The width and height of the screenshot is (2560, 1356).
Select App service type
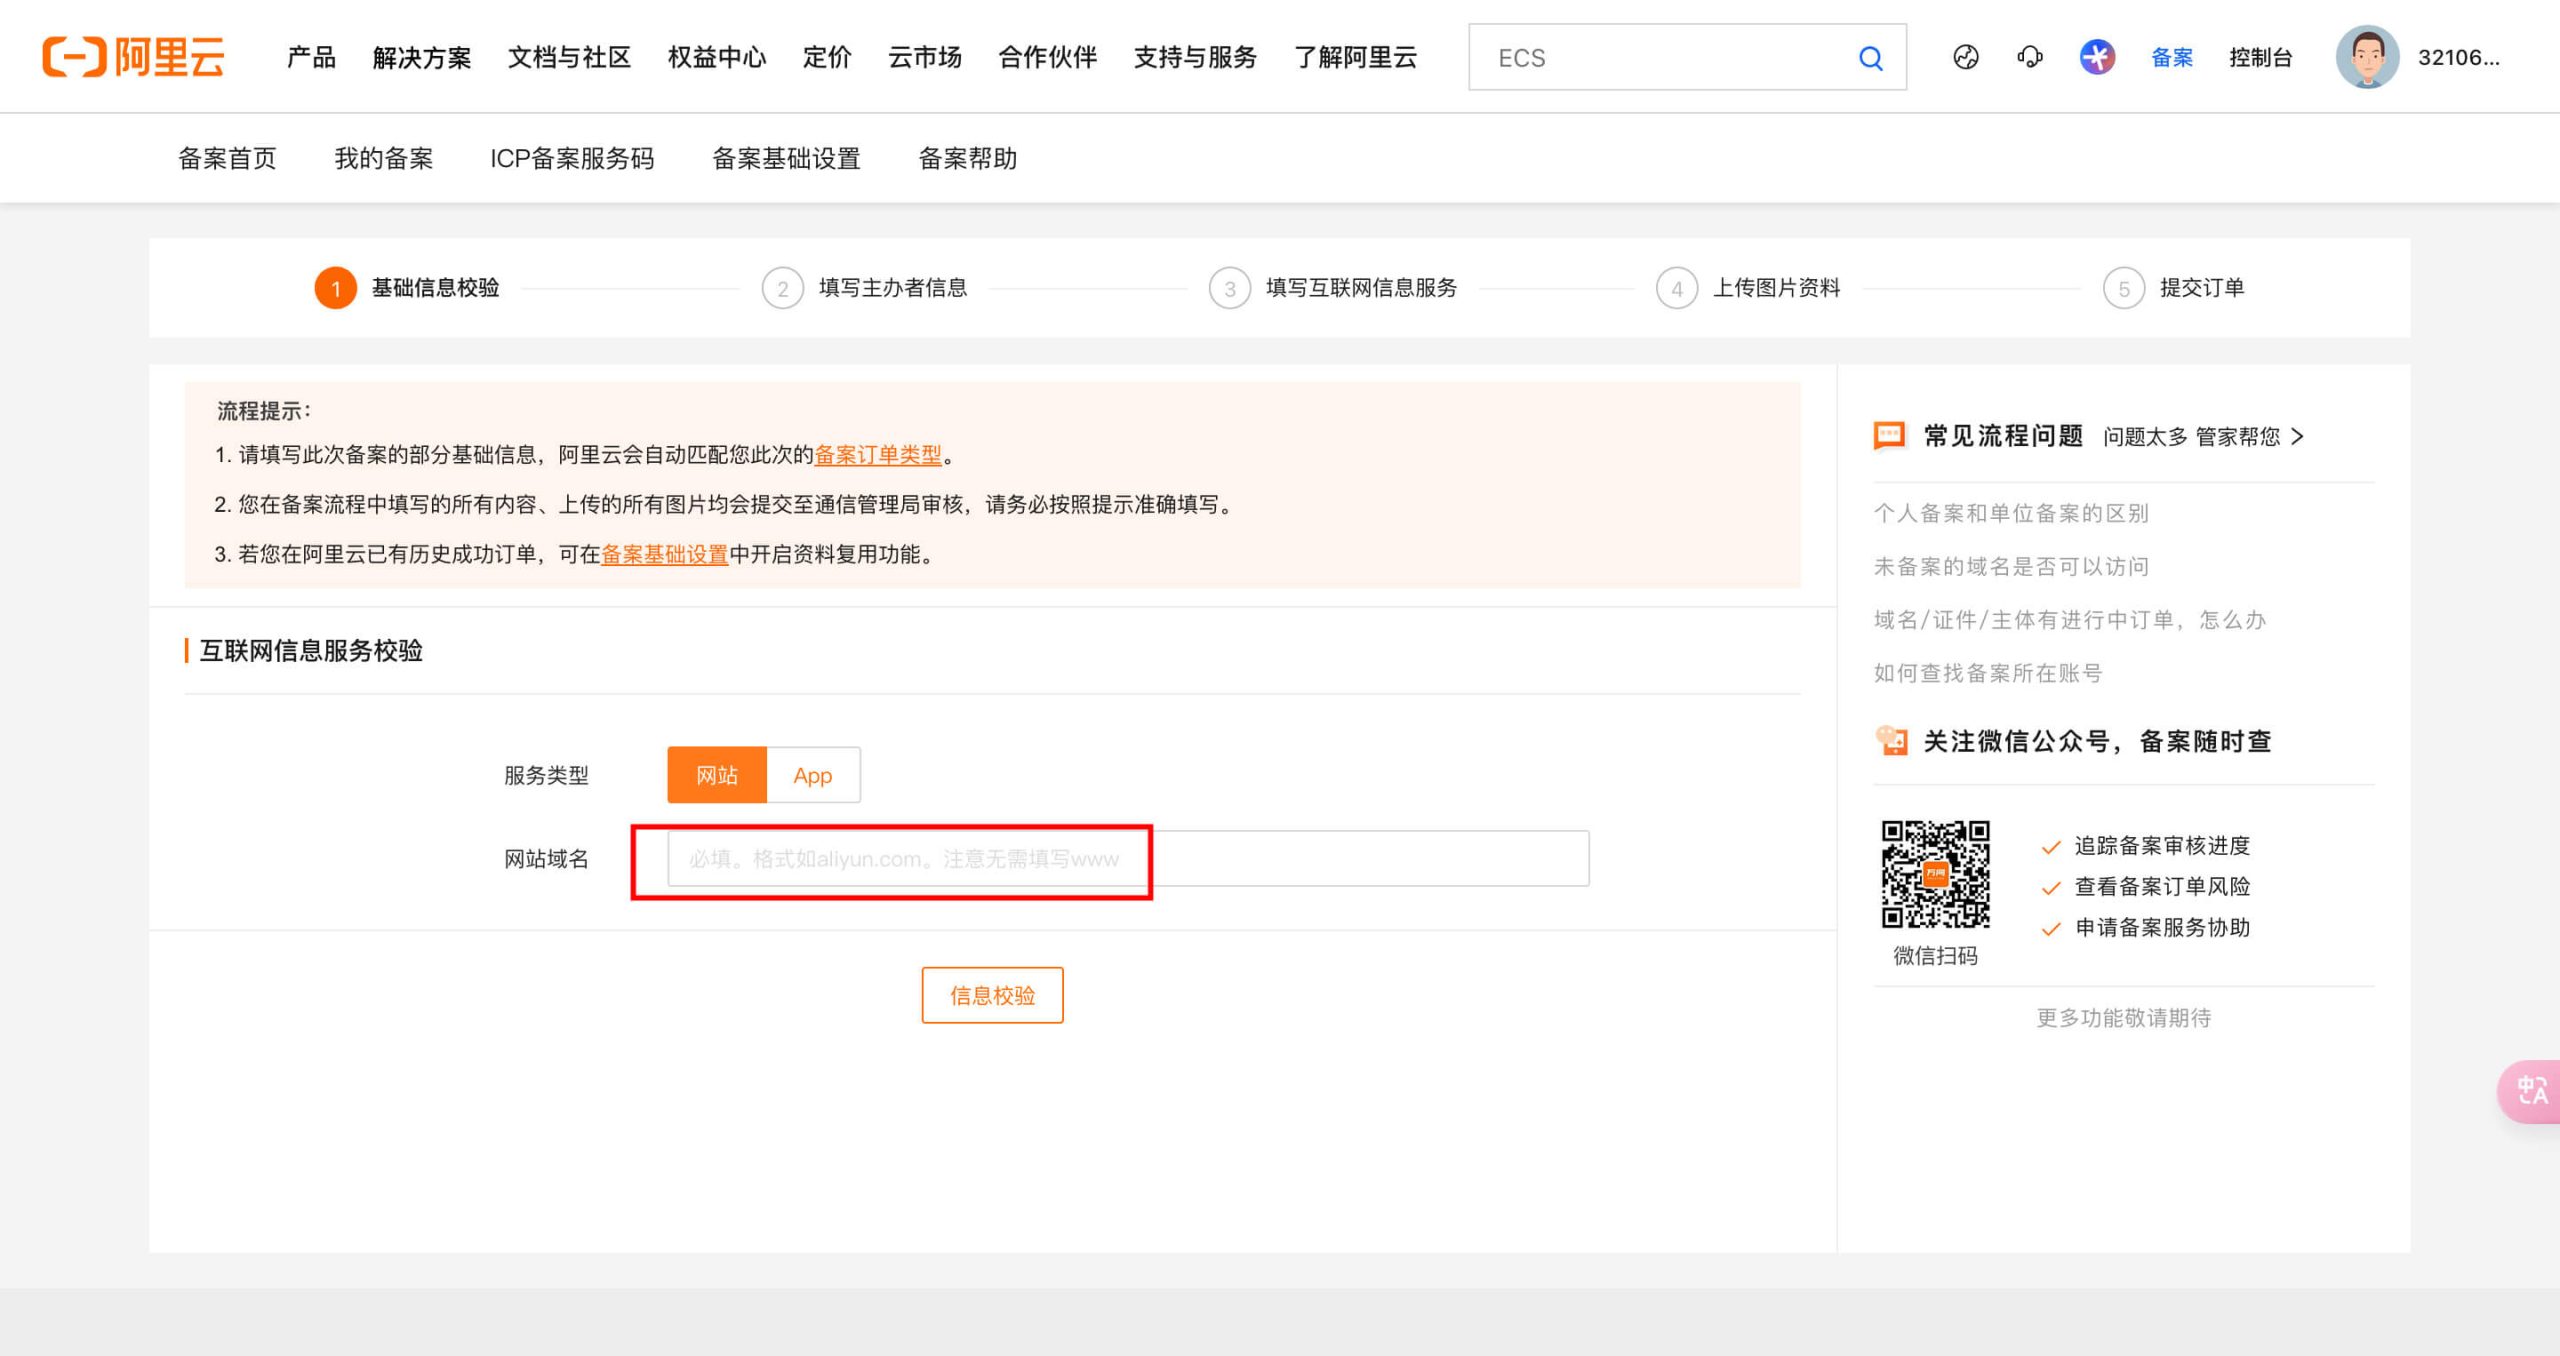click(813, 775)
